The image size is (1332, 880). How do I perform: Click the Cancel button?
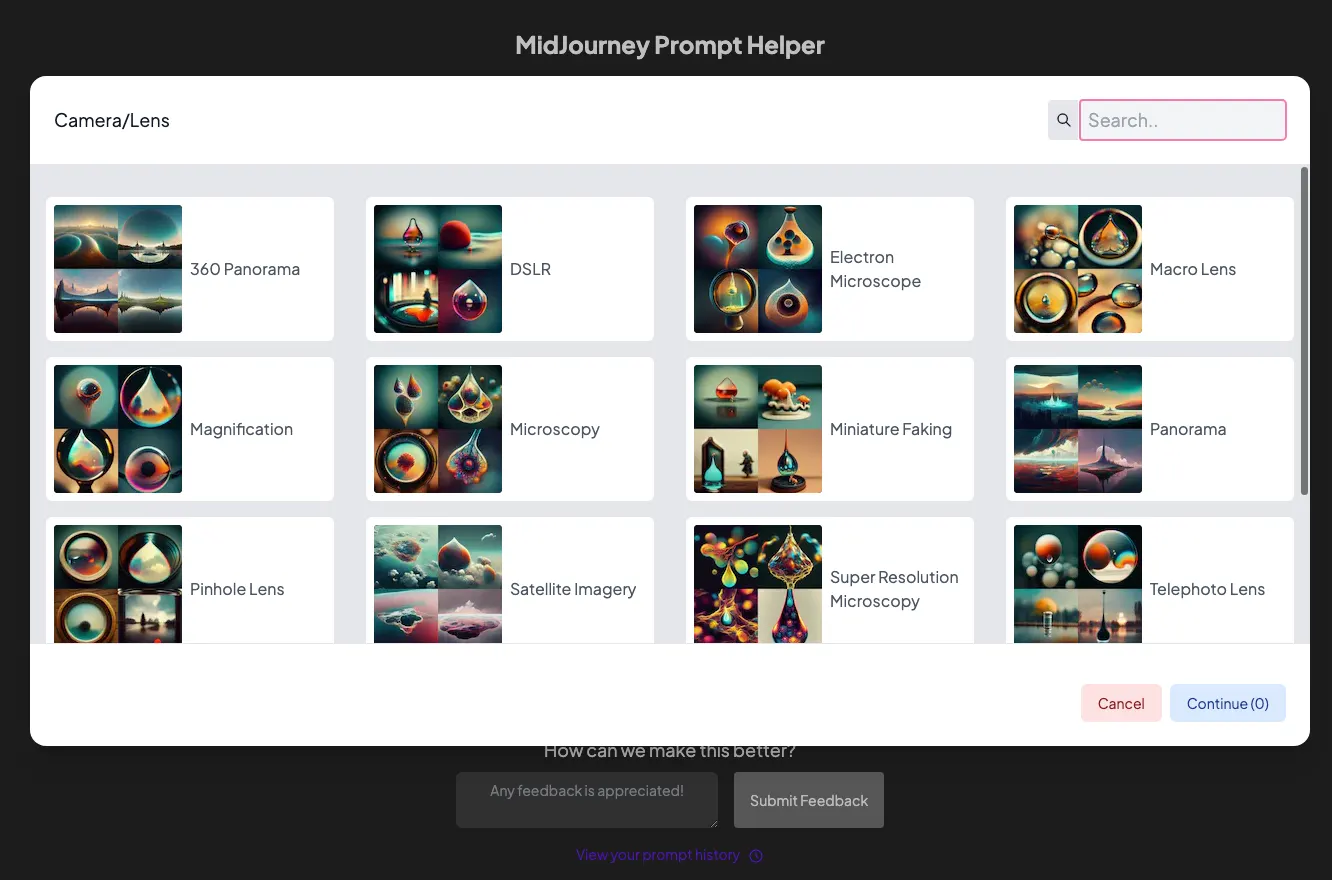(1121, 703)
